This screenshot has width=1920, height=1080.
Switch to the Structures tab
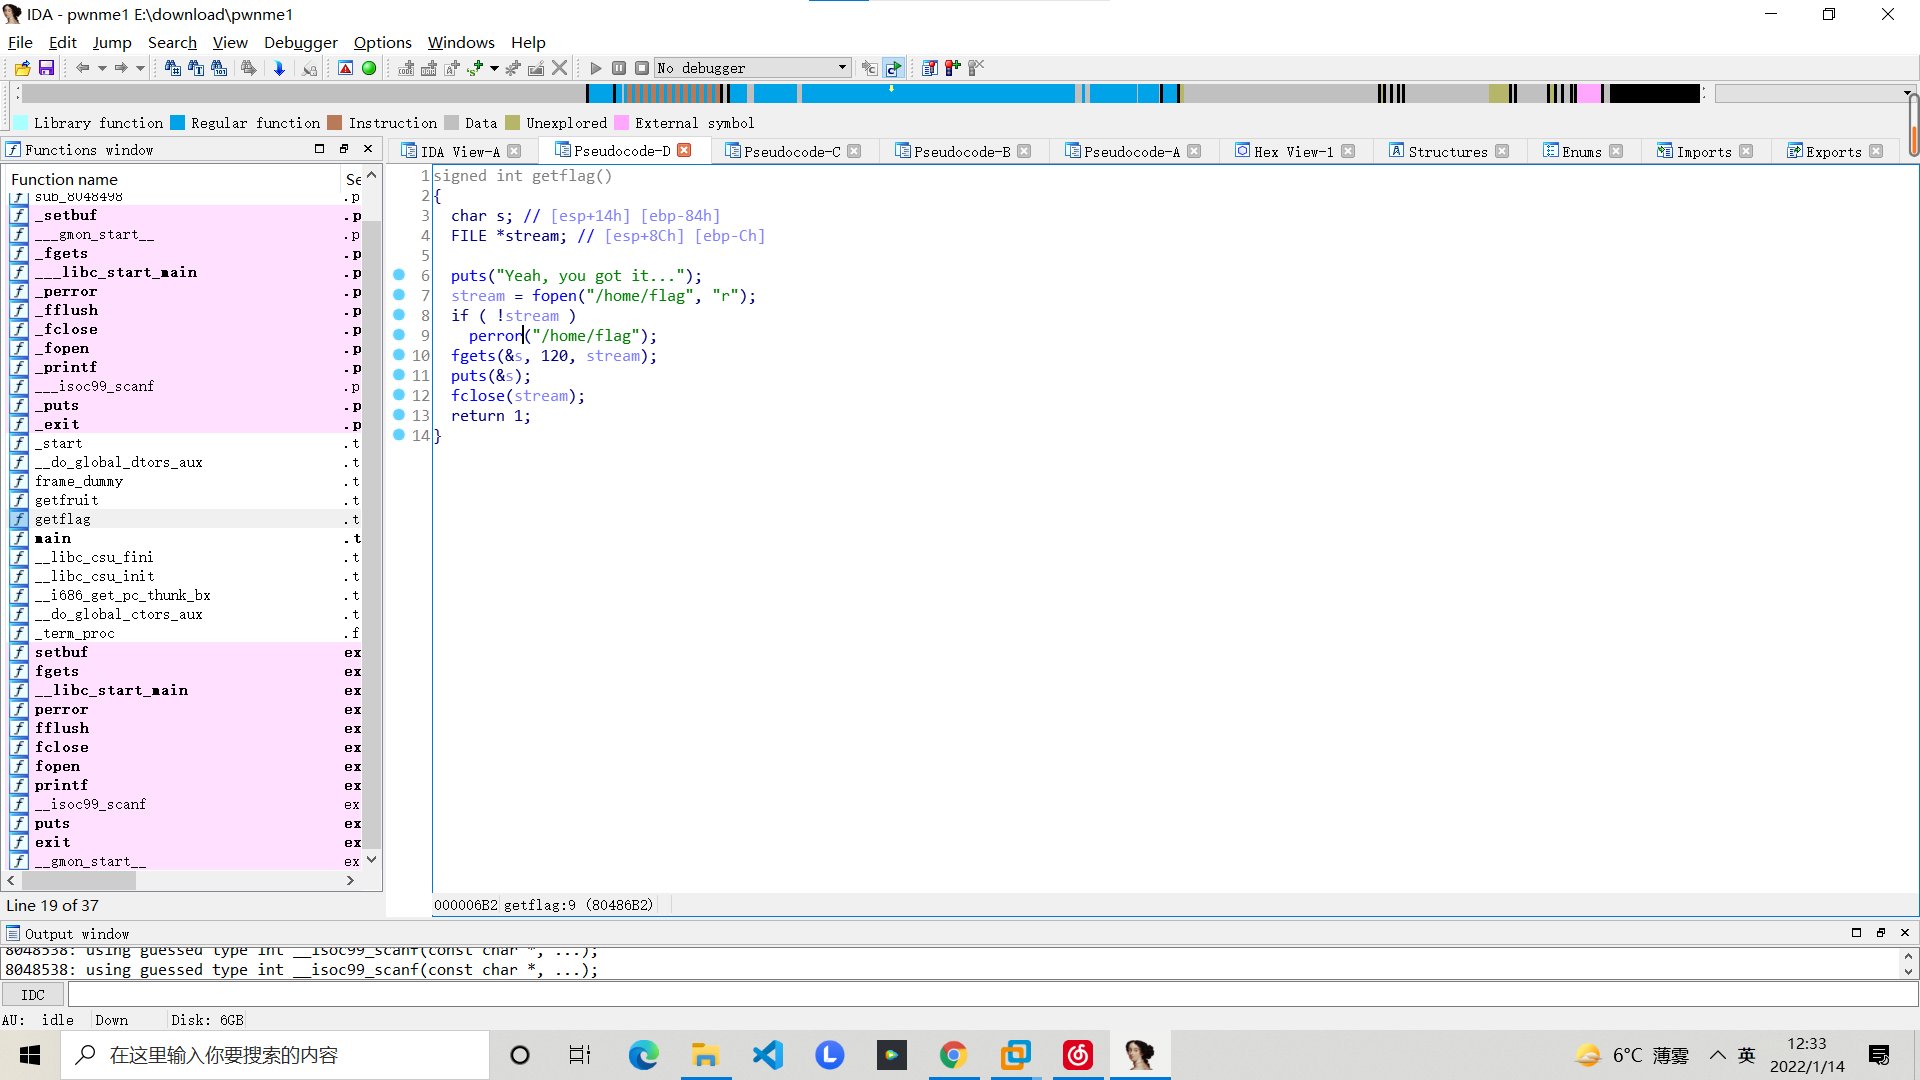pyautogui.click(x=1448, y=151)
